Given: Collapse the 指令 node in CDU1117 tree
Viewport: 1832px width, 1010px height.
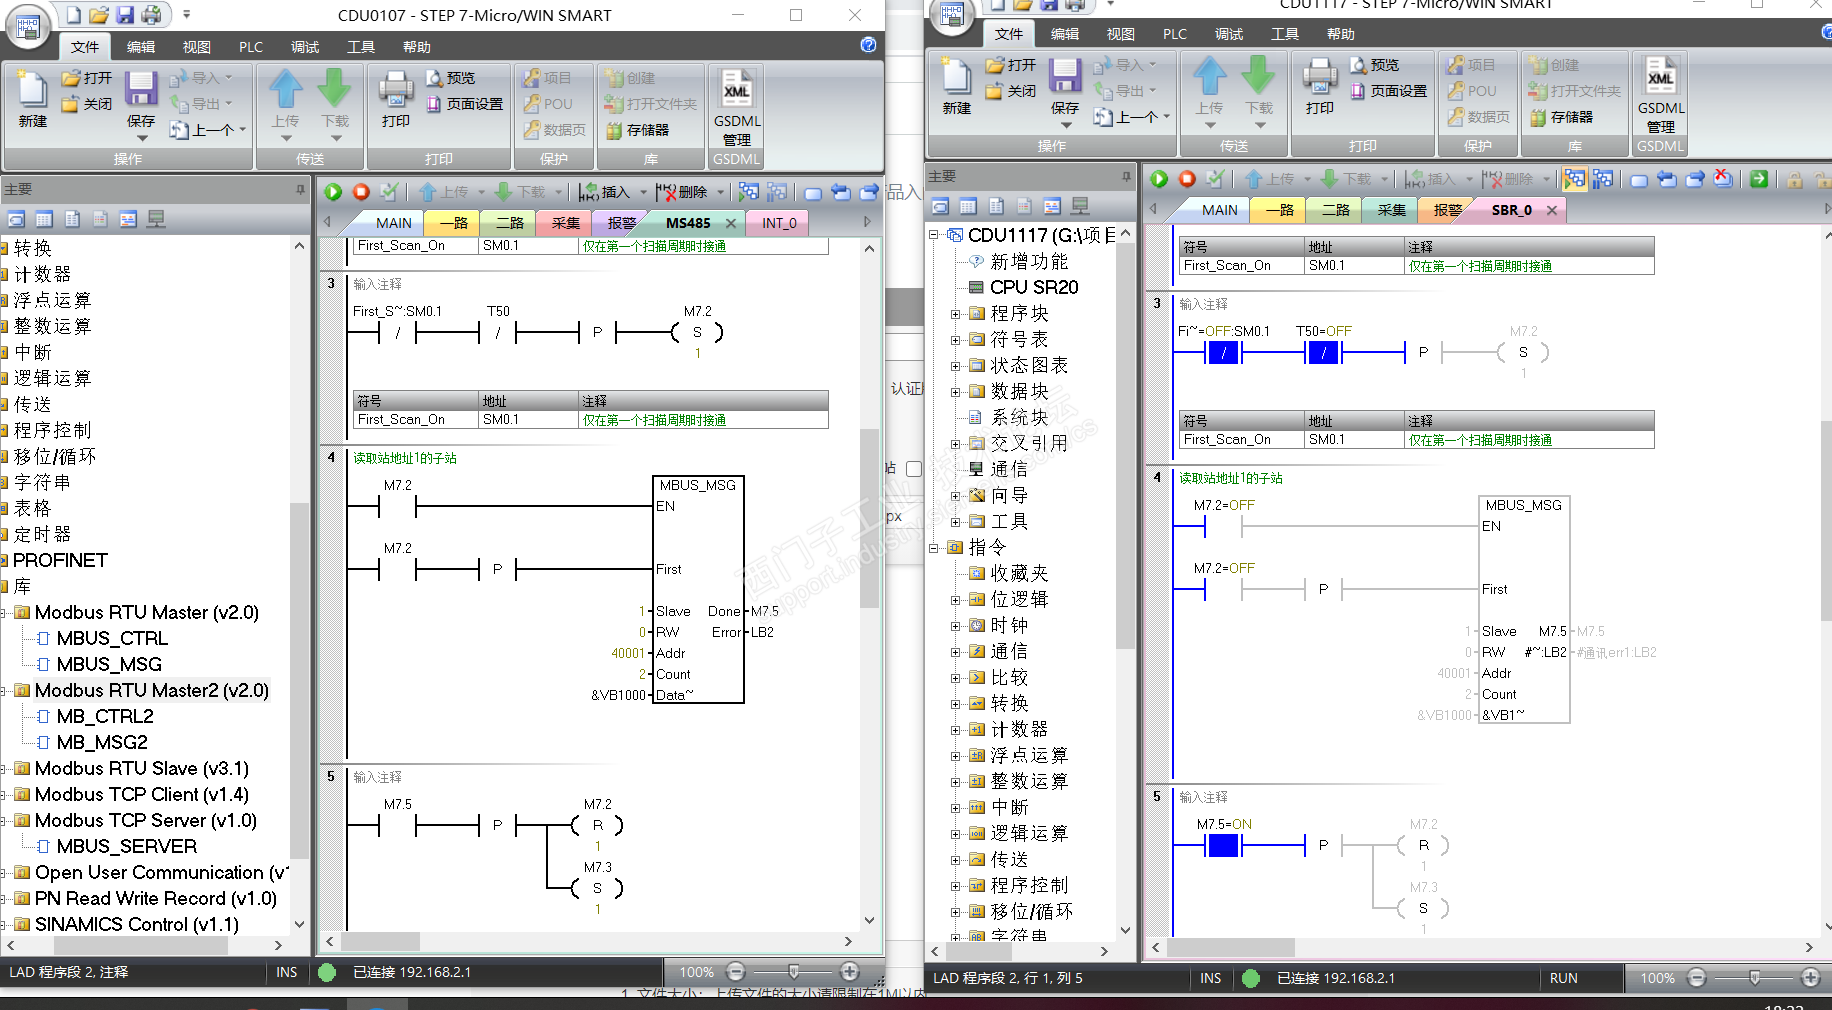Looking at the screenshot, I should pyautogui.click(x=933, y=548).
